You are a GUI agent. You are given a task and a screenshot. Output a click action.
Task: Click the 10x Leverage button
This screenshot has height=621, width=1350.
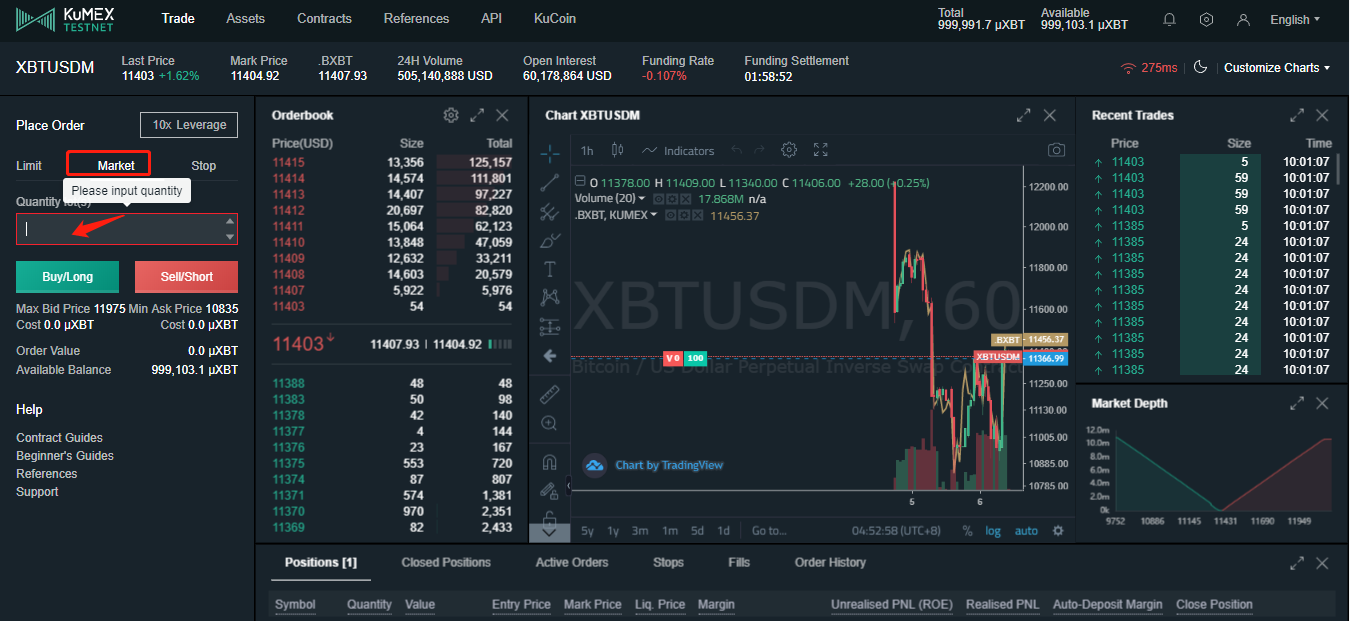[189, 125]
